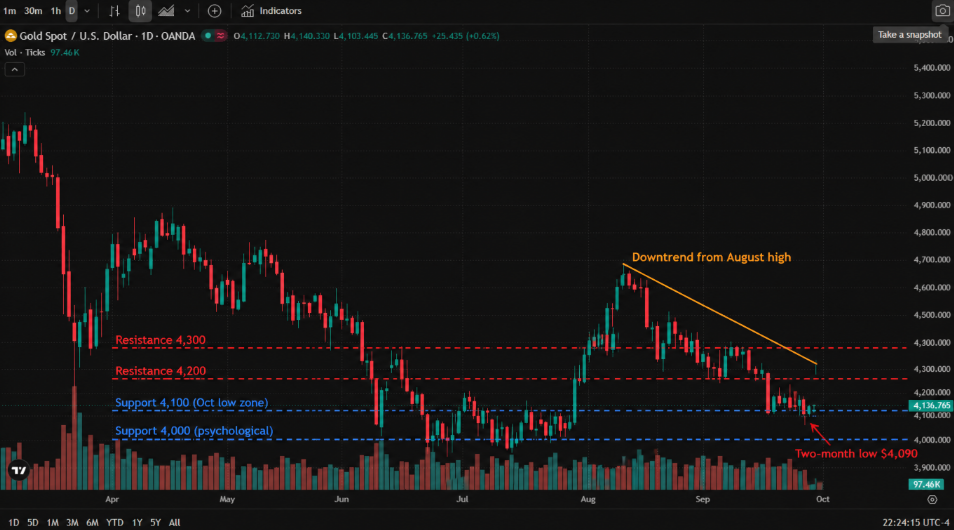
Task: Set date range to All
Action: [x=175, y=522]
